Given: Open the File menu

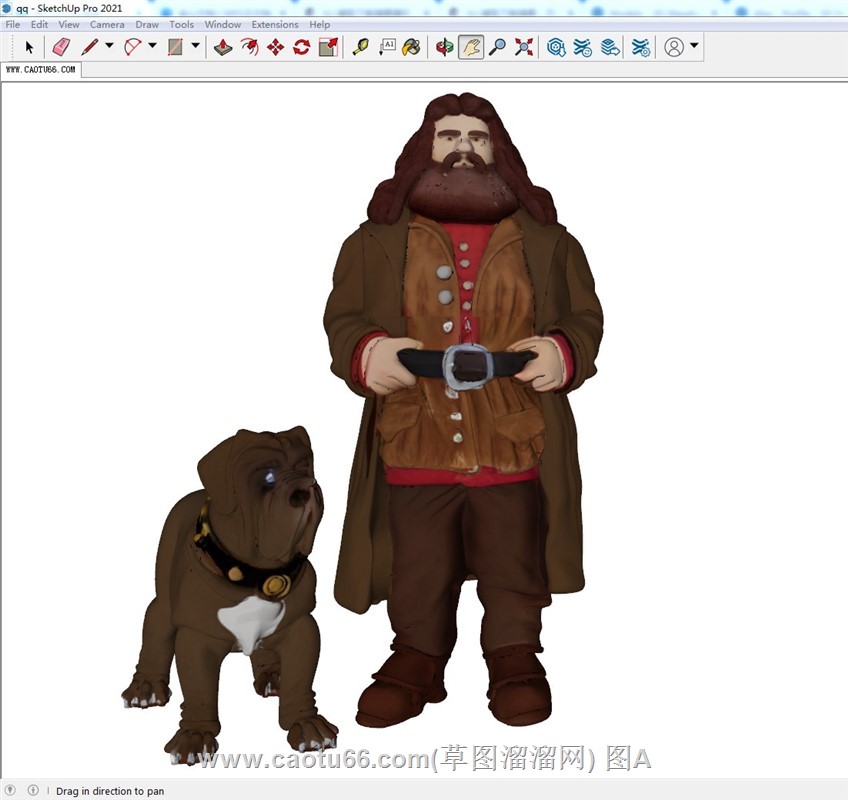Looking at the screenshot, I should pyautogui.click(x=13, y=24).
